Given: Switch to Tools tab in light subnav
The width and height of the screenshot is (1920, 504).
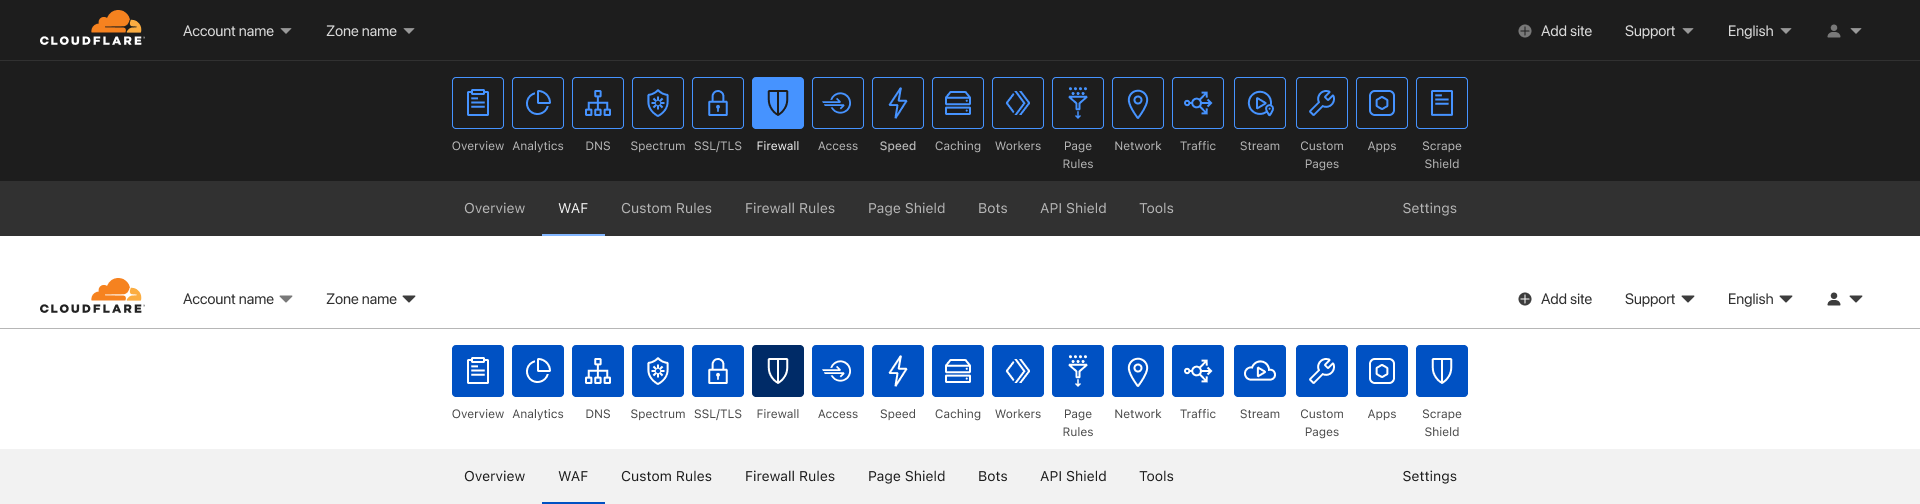Looking at the screenshot, I should click(1156, 476).
